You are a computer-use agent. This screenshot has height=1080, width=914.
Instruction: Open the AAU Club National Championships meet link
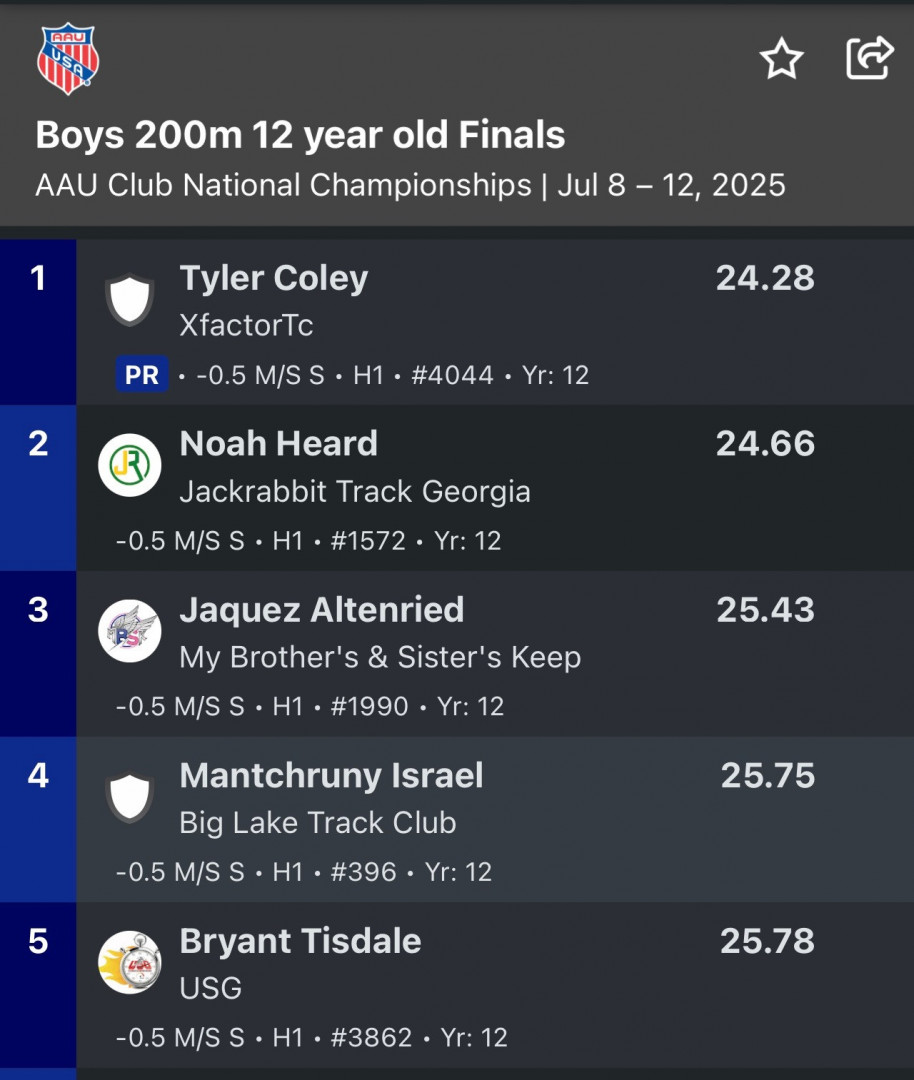click(x=283, y=185)
